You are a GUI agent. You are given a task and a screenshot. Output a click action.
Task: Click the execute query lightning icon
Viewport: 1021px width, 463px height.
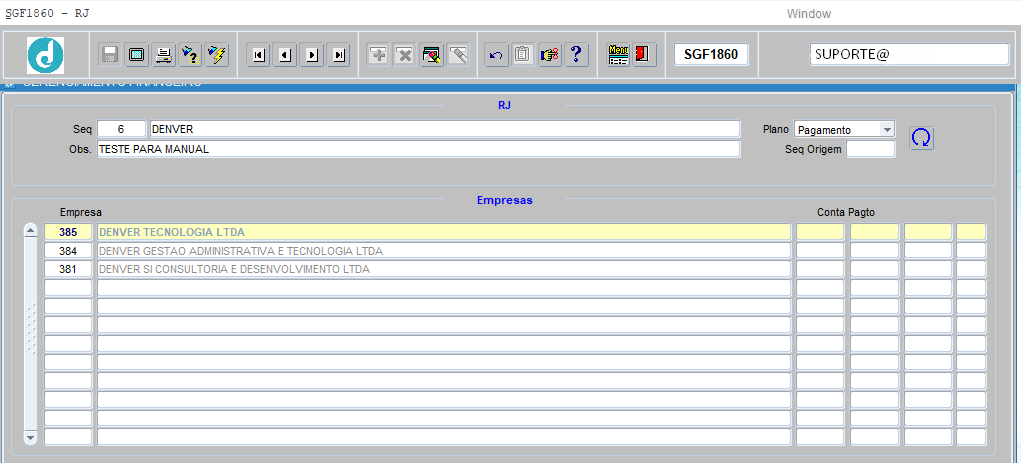coord(216,55)
